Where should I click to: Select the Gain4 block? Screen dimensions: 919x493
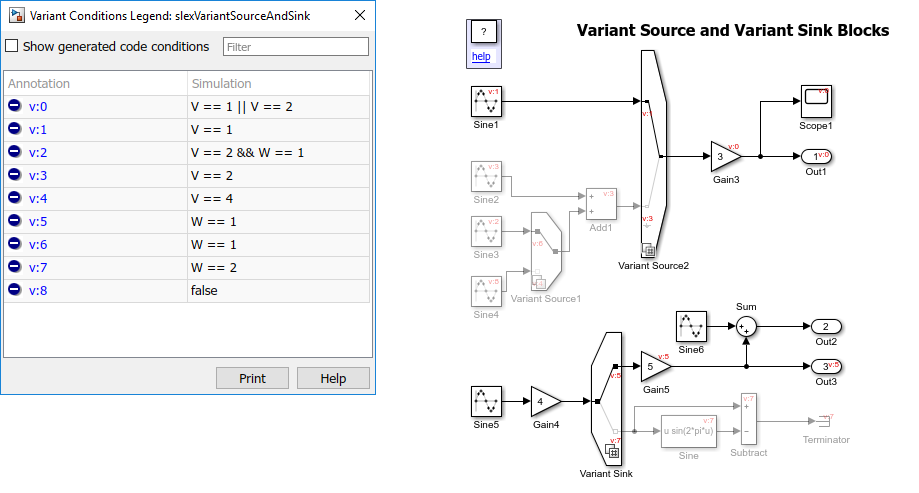pos(546,402)
